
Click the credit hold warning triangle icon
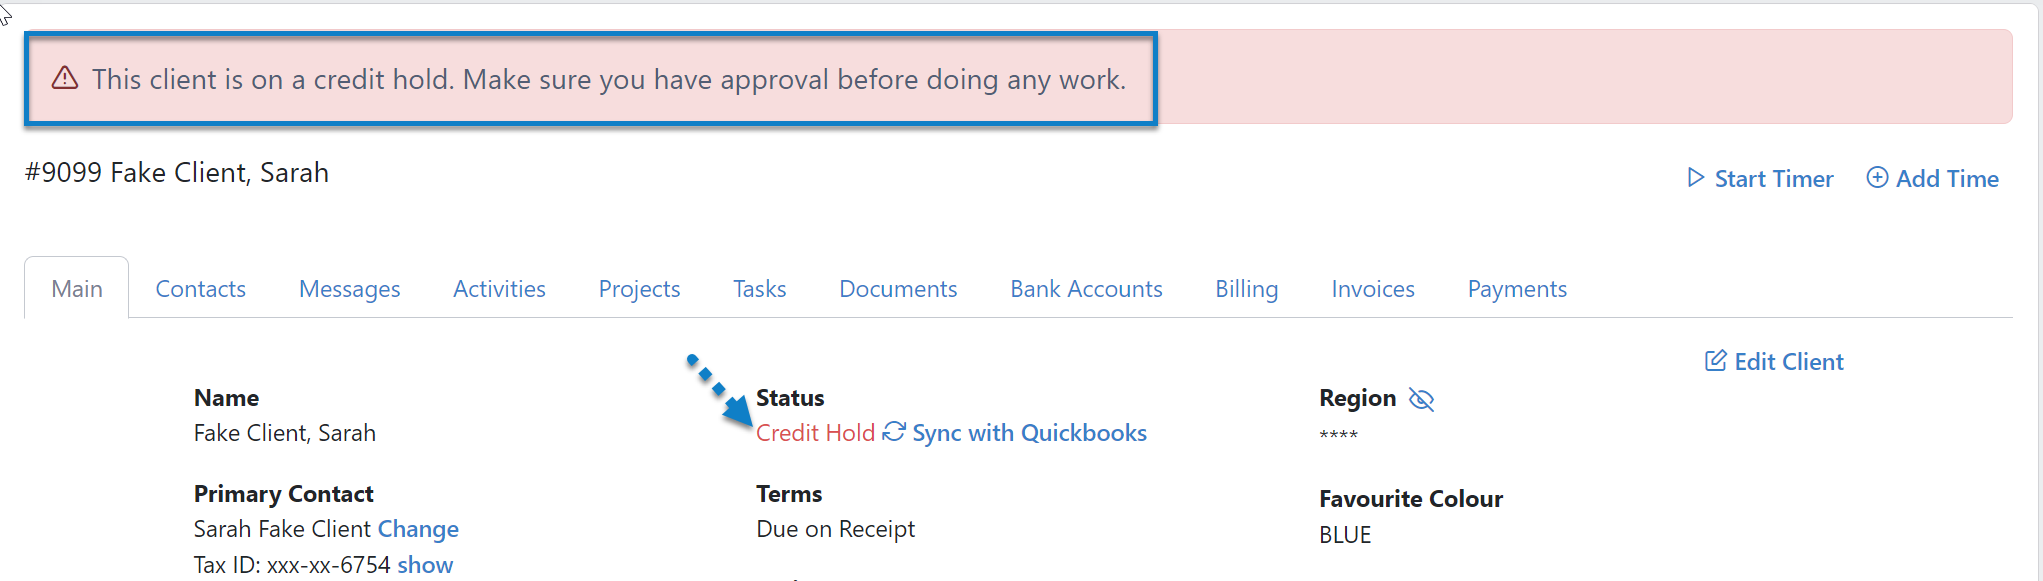pos(65,77)
